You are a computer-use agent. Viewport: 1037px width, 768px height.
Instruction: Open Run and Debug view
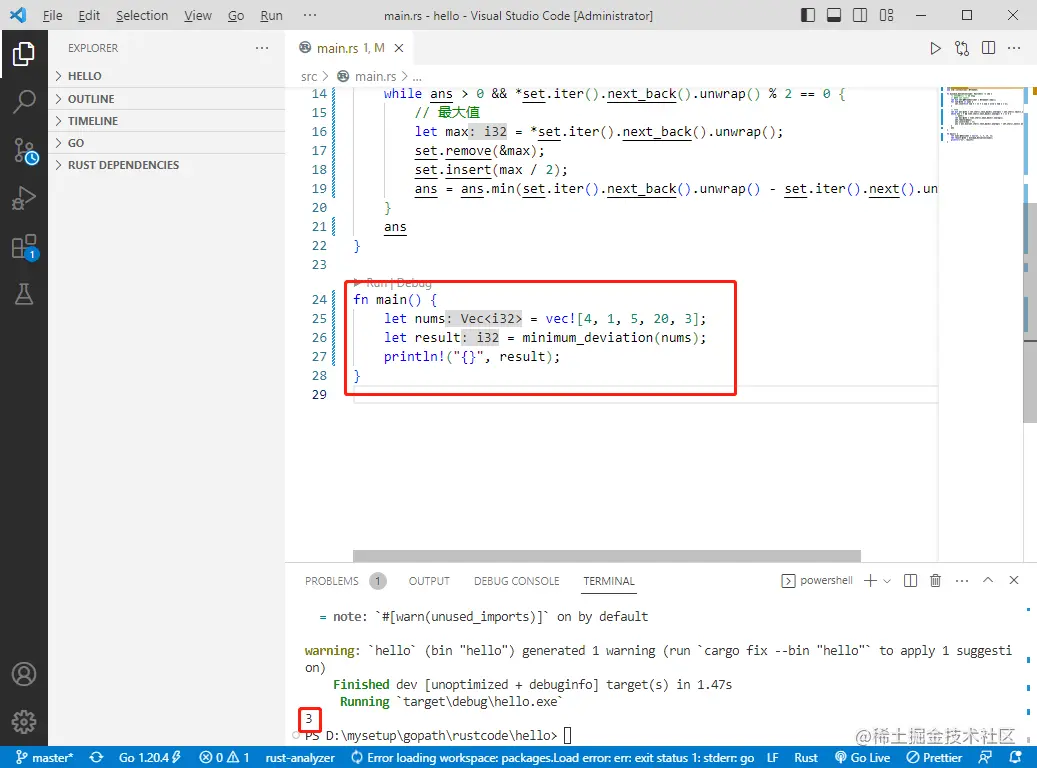[24, 198]
